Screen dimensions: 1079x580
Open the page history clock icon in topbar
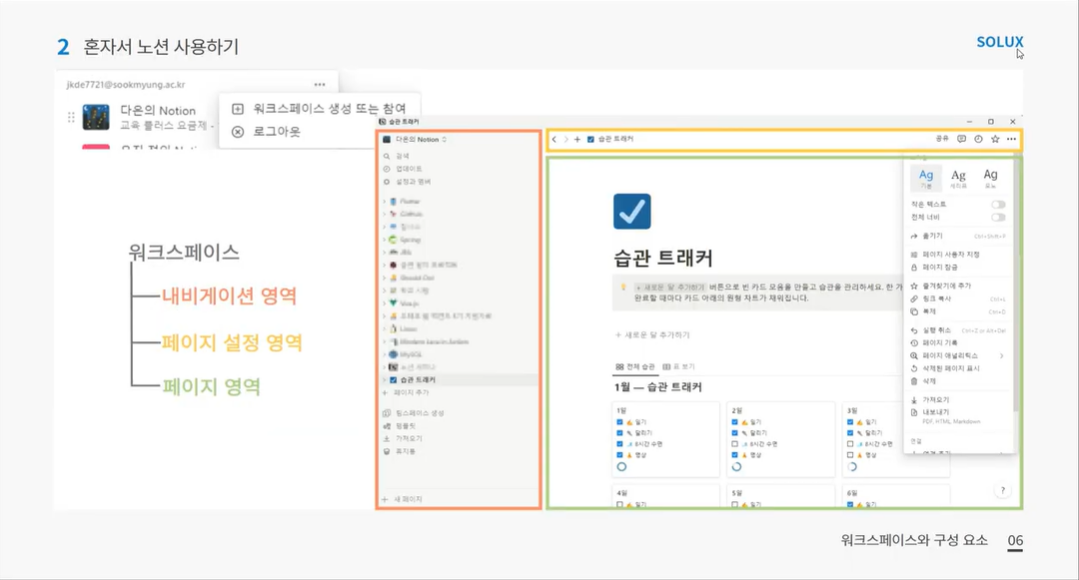978,139
